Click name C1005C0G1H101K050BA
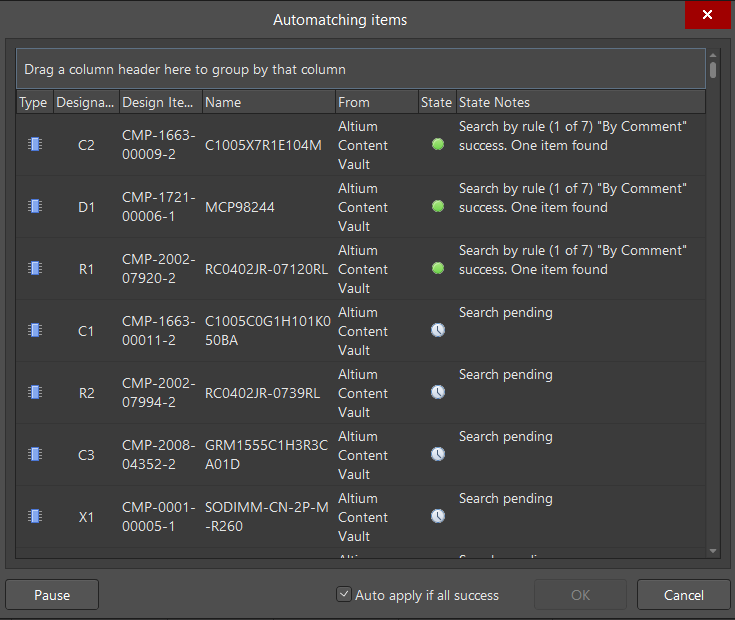735x620 pixels. coord(268,331)
